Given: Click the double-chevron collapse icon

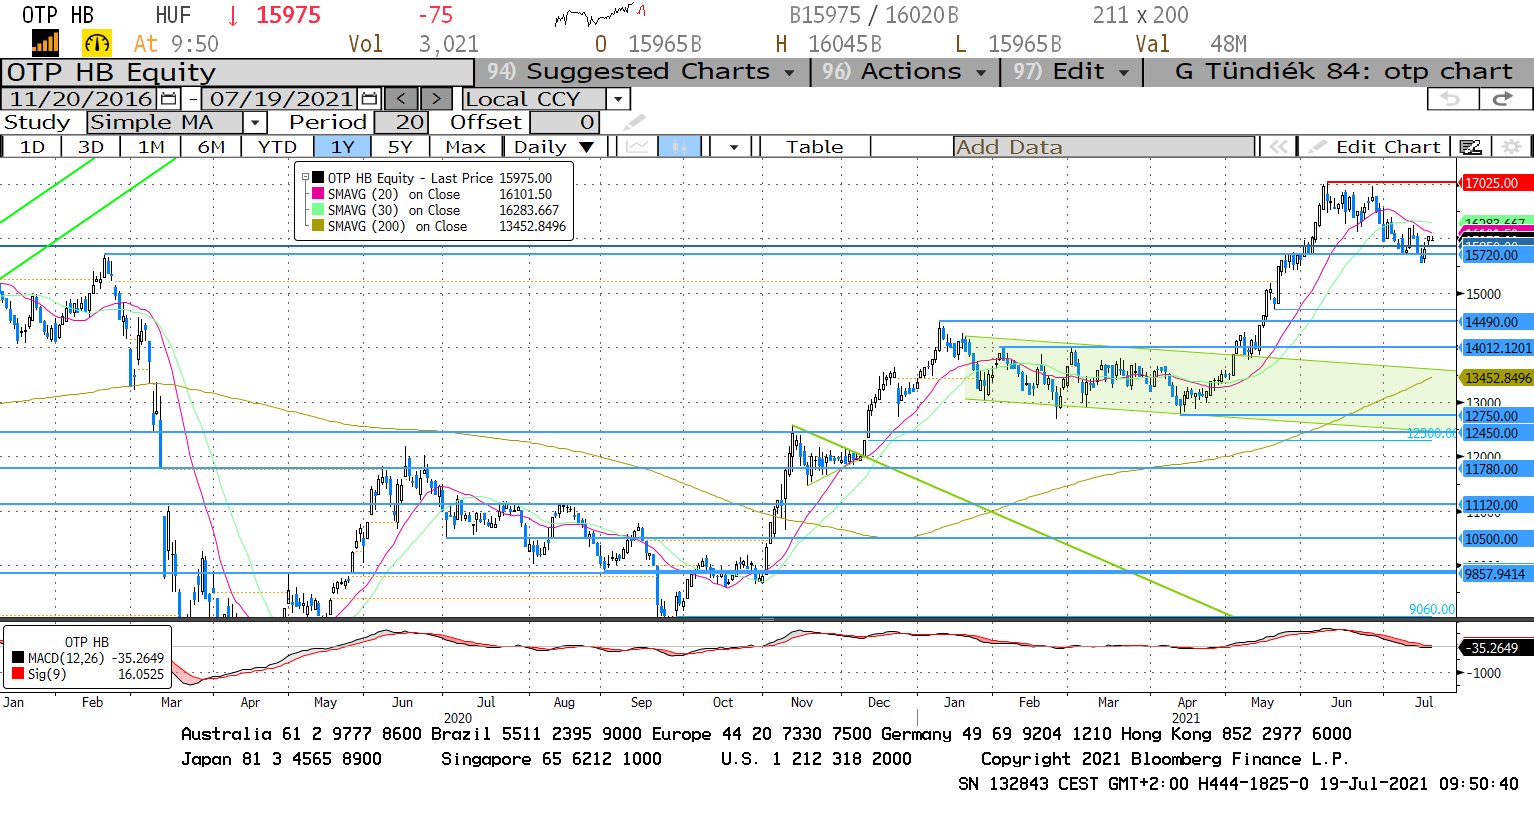Looking at the screenshot, I should [x=1278, y=147].
